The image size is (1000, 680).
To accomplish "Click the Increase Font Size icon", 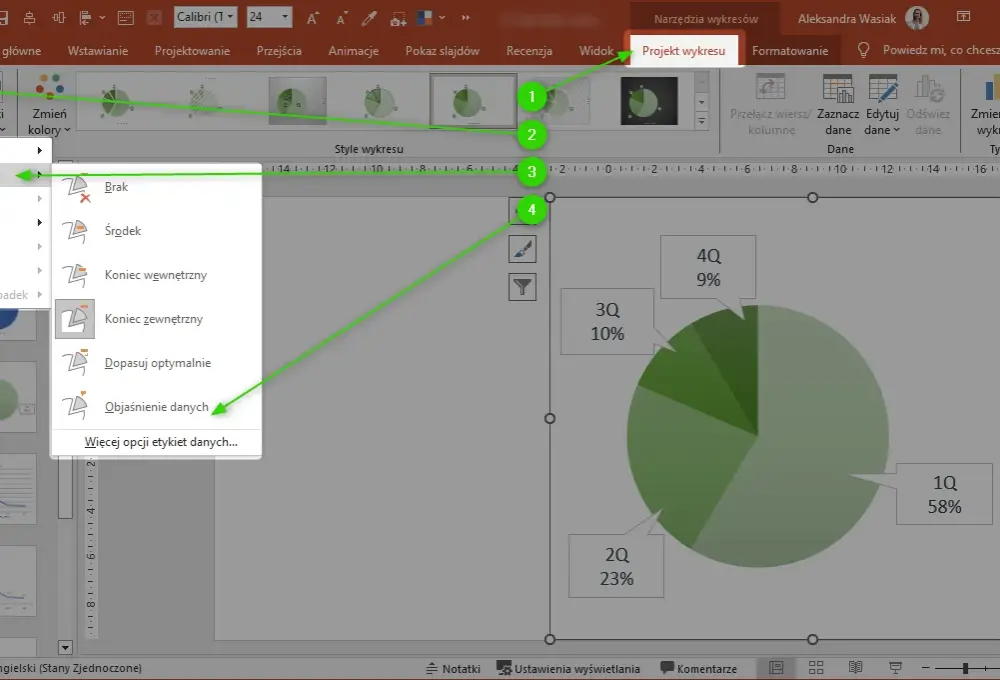I will 312,18.
